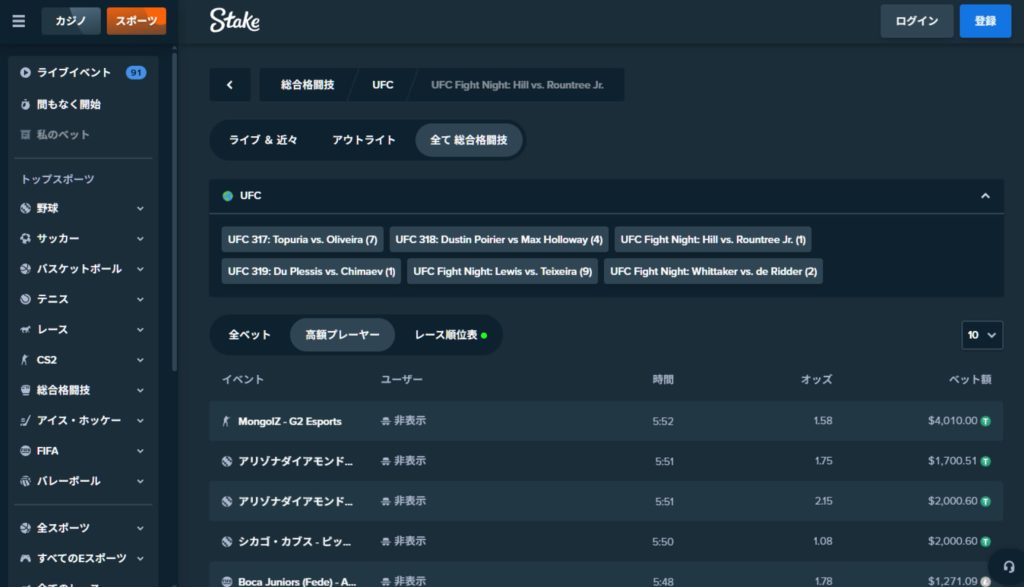Click the gamepad icon beside すべてのEスポーツ
Image resolution: width=1024 pixels, height=587 pixels.
point(25,558)
